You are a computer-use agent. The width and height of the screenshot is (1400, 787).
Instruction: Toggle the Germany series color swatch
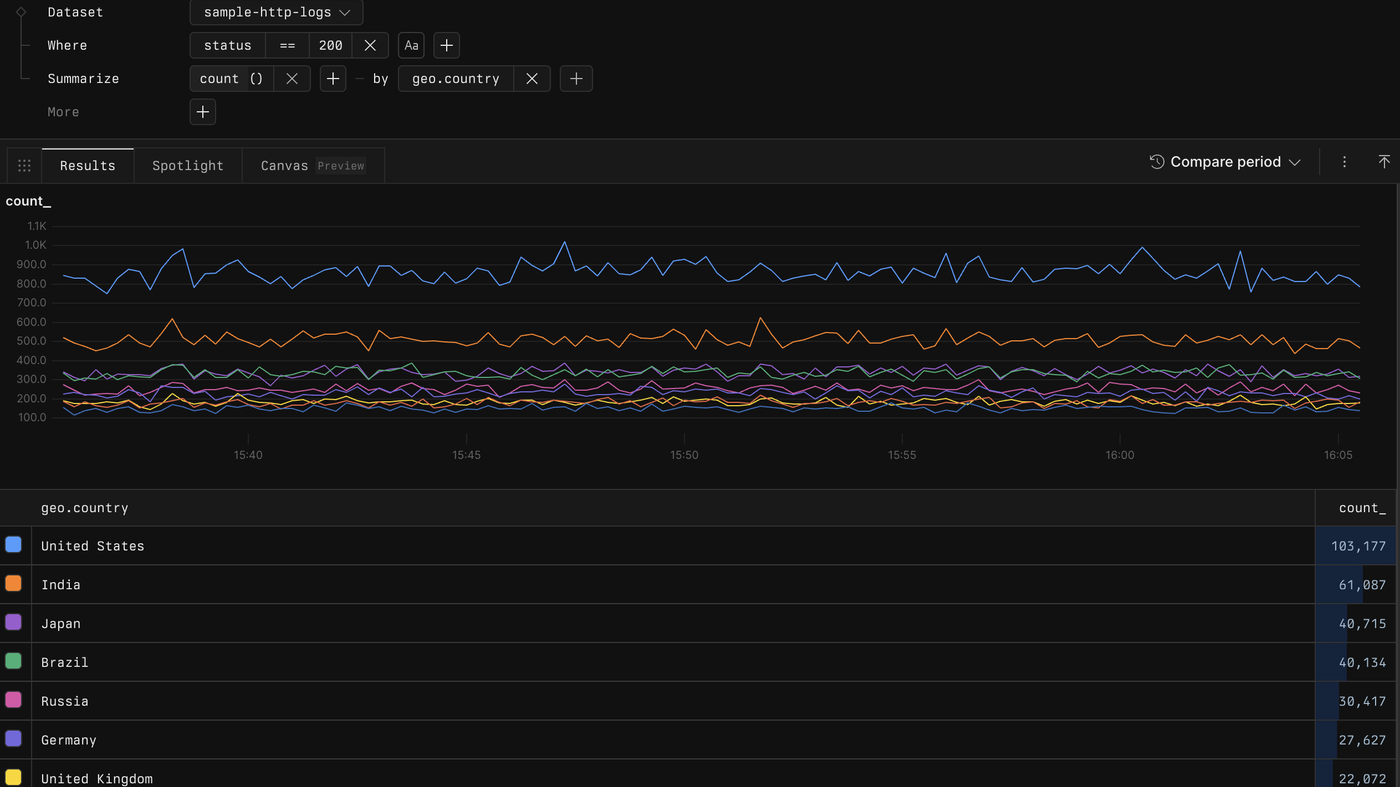click(13, 739)
